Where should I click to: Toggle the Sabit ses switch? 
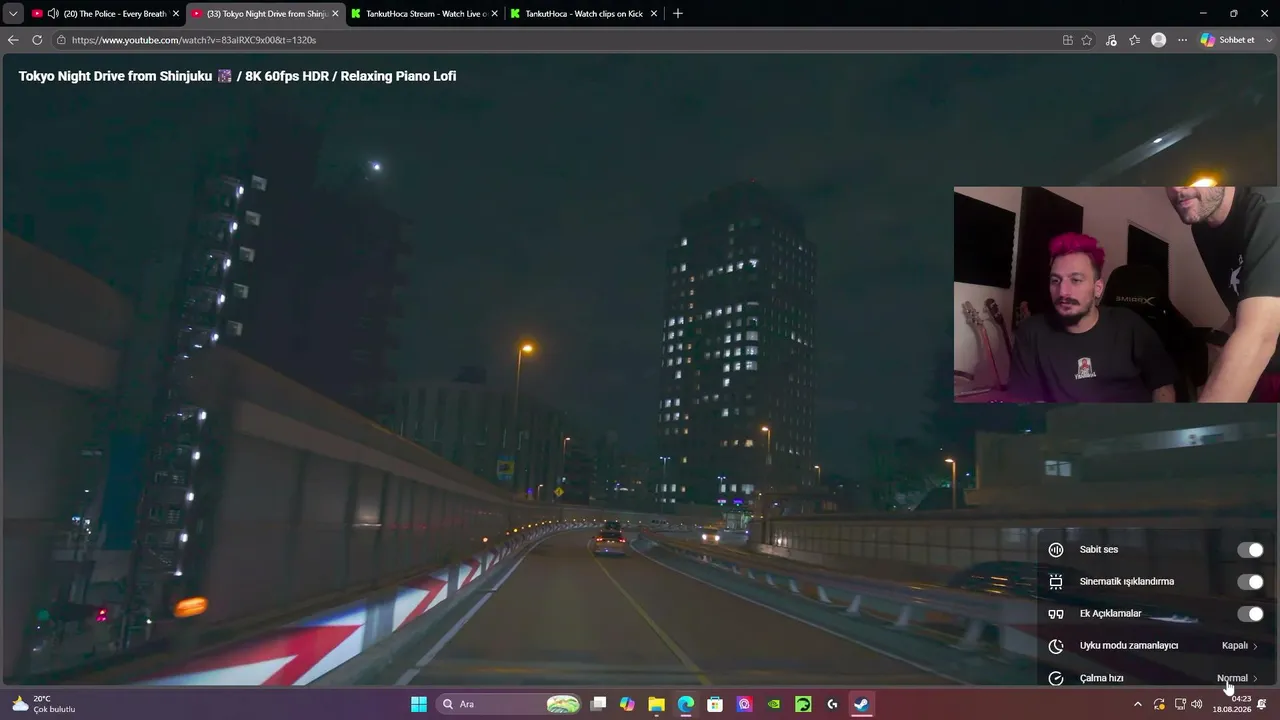1250,550
